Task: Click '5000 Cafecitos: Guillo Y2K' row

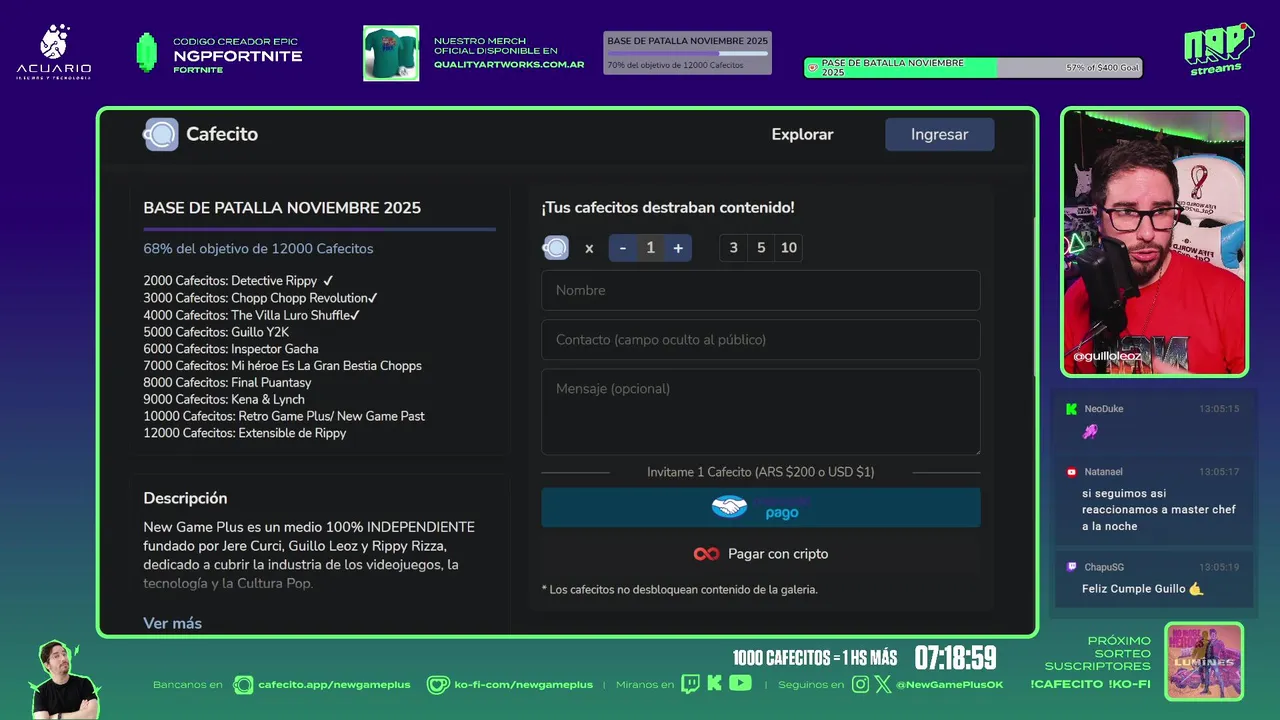Action: (216, 332)
